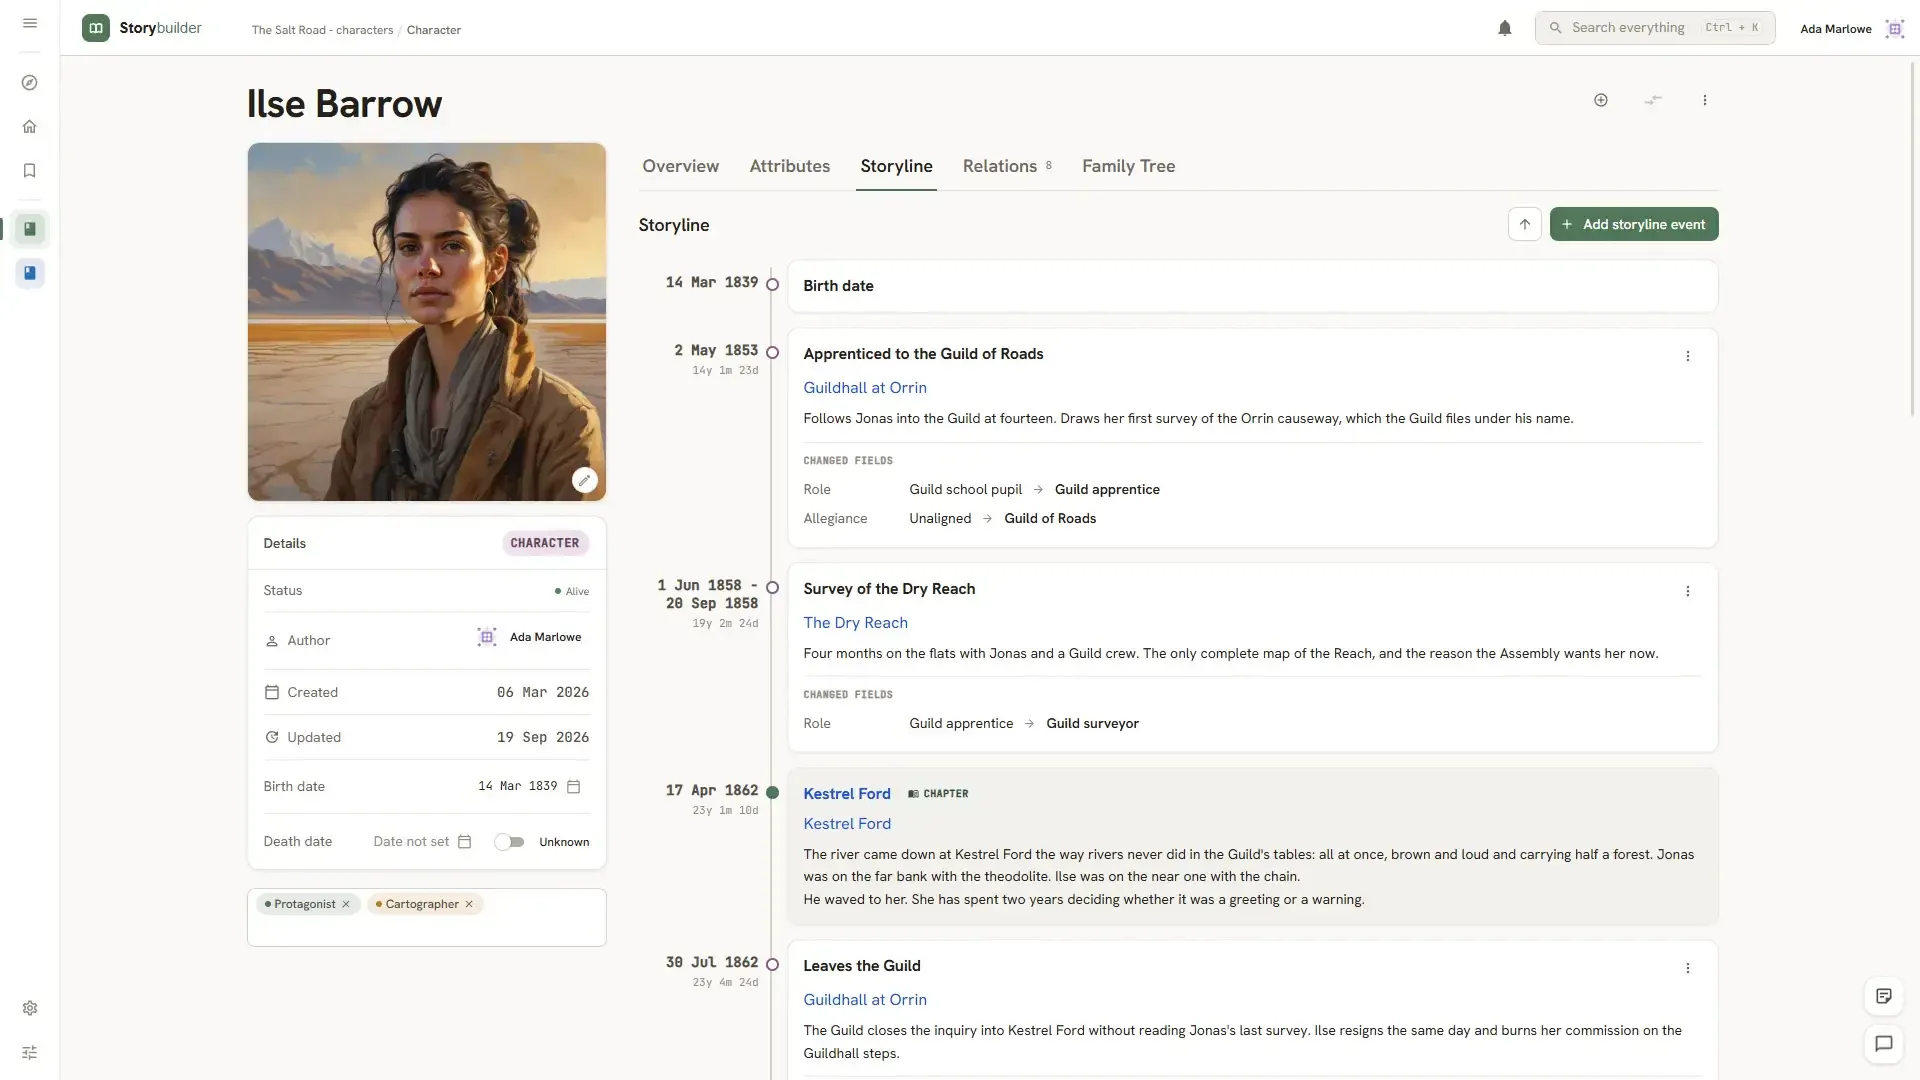1920x1080 pixels.
Task: Open options for Apprenticed to the Guild event
Action: 1688,356
